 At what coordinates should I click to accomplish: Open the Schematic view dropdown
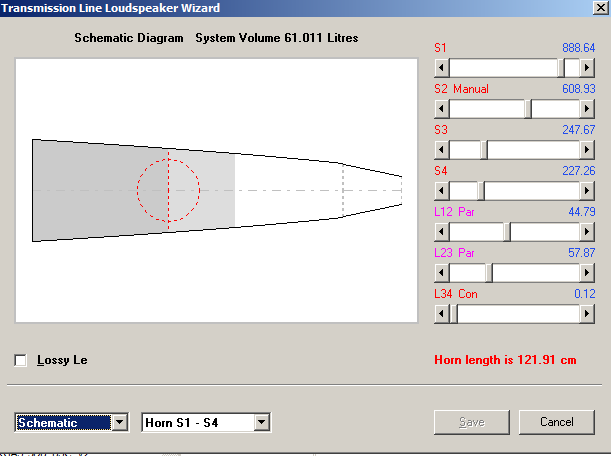(120, 422)
